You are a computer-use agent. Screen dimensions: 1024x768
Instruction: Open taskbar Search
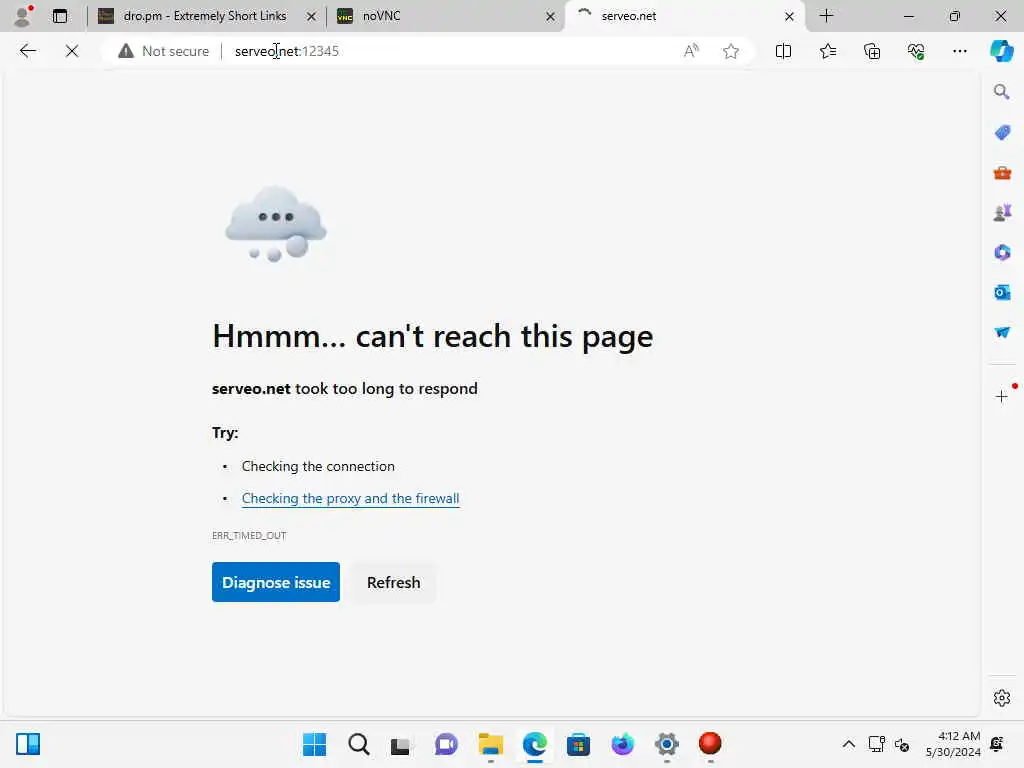click(359, 744)
